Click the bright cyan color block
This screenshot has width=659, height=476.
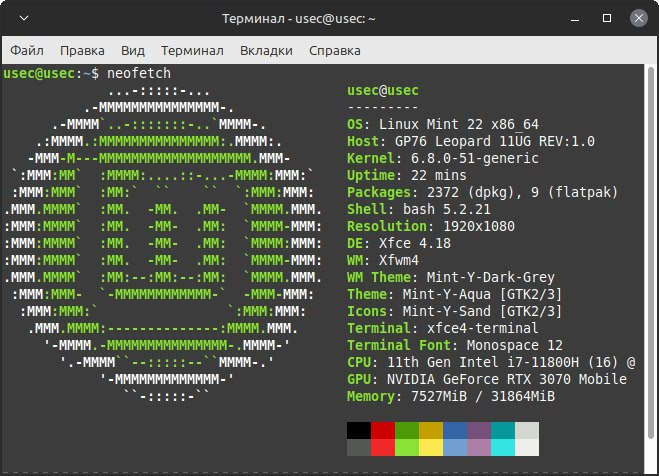click(503, 447)
